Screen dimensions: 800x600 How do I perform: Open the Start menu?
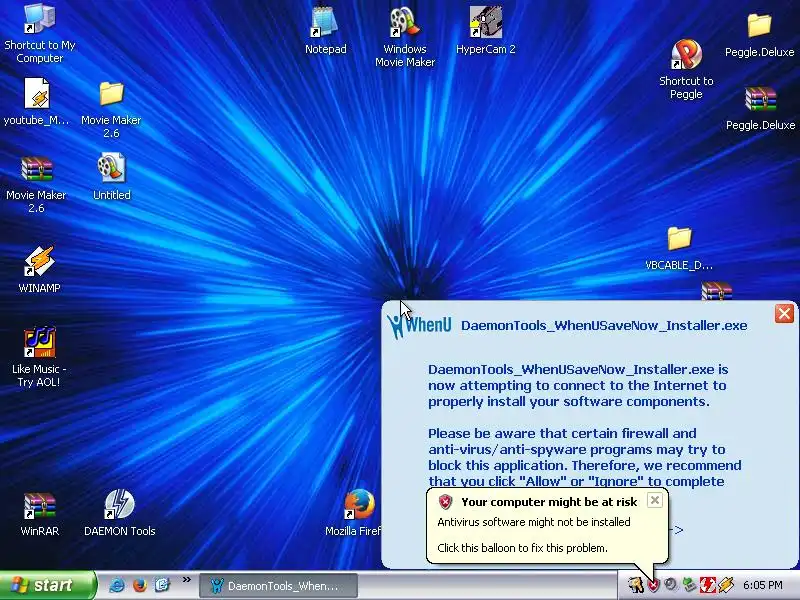point(48,585)
